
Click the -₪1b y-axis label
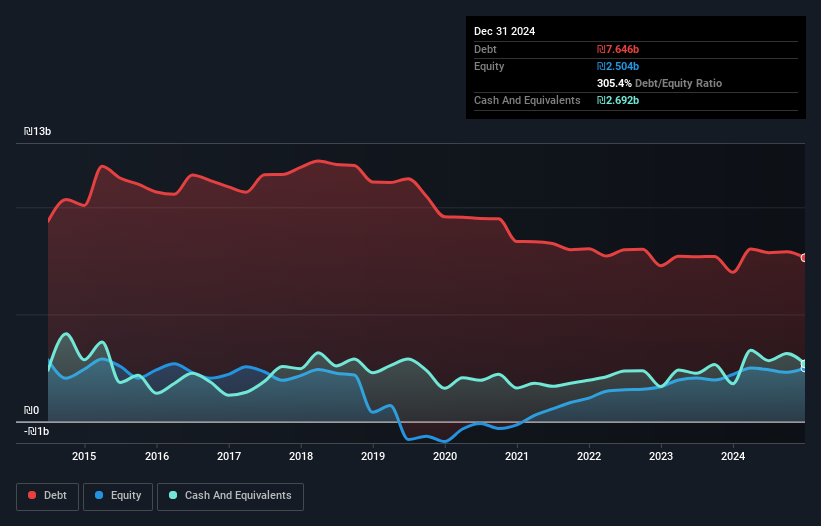(x=37, y=431)
